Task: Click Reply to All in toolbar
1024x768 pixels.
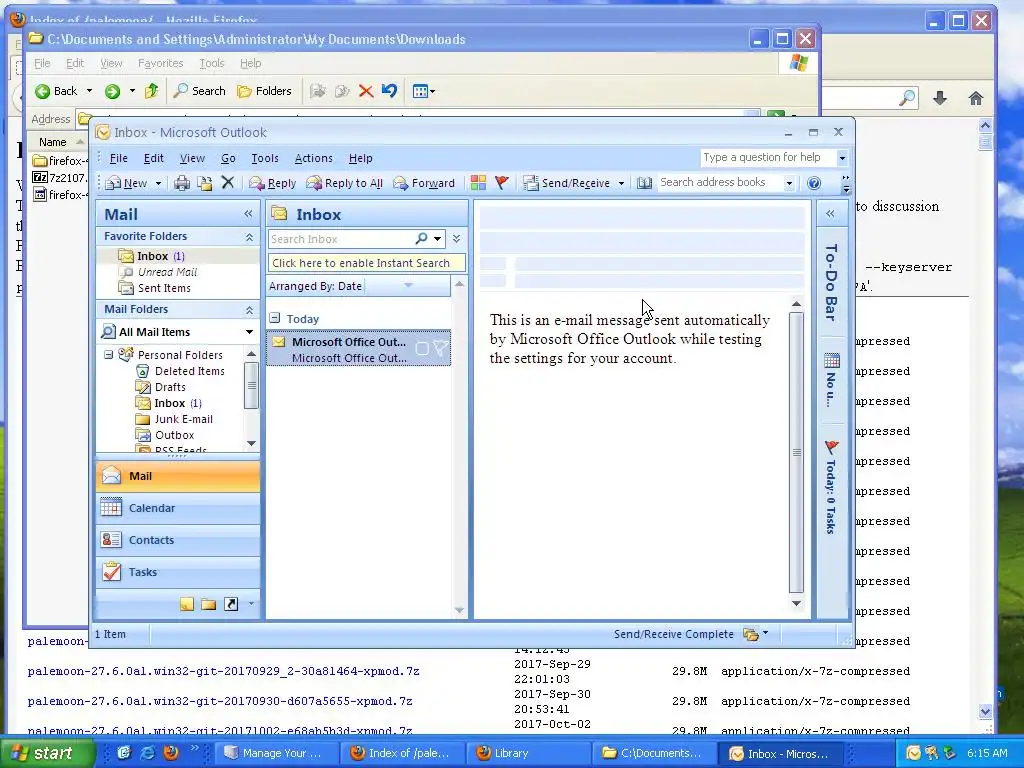Action: tap(344, 184)
